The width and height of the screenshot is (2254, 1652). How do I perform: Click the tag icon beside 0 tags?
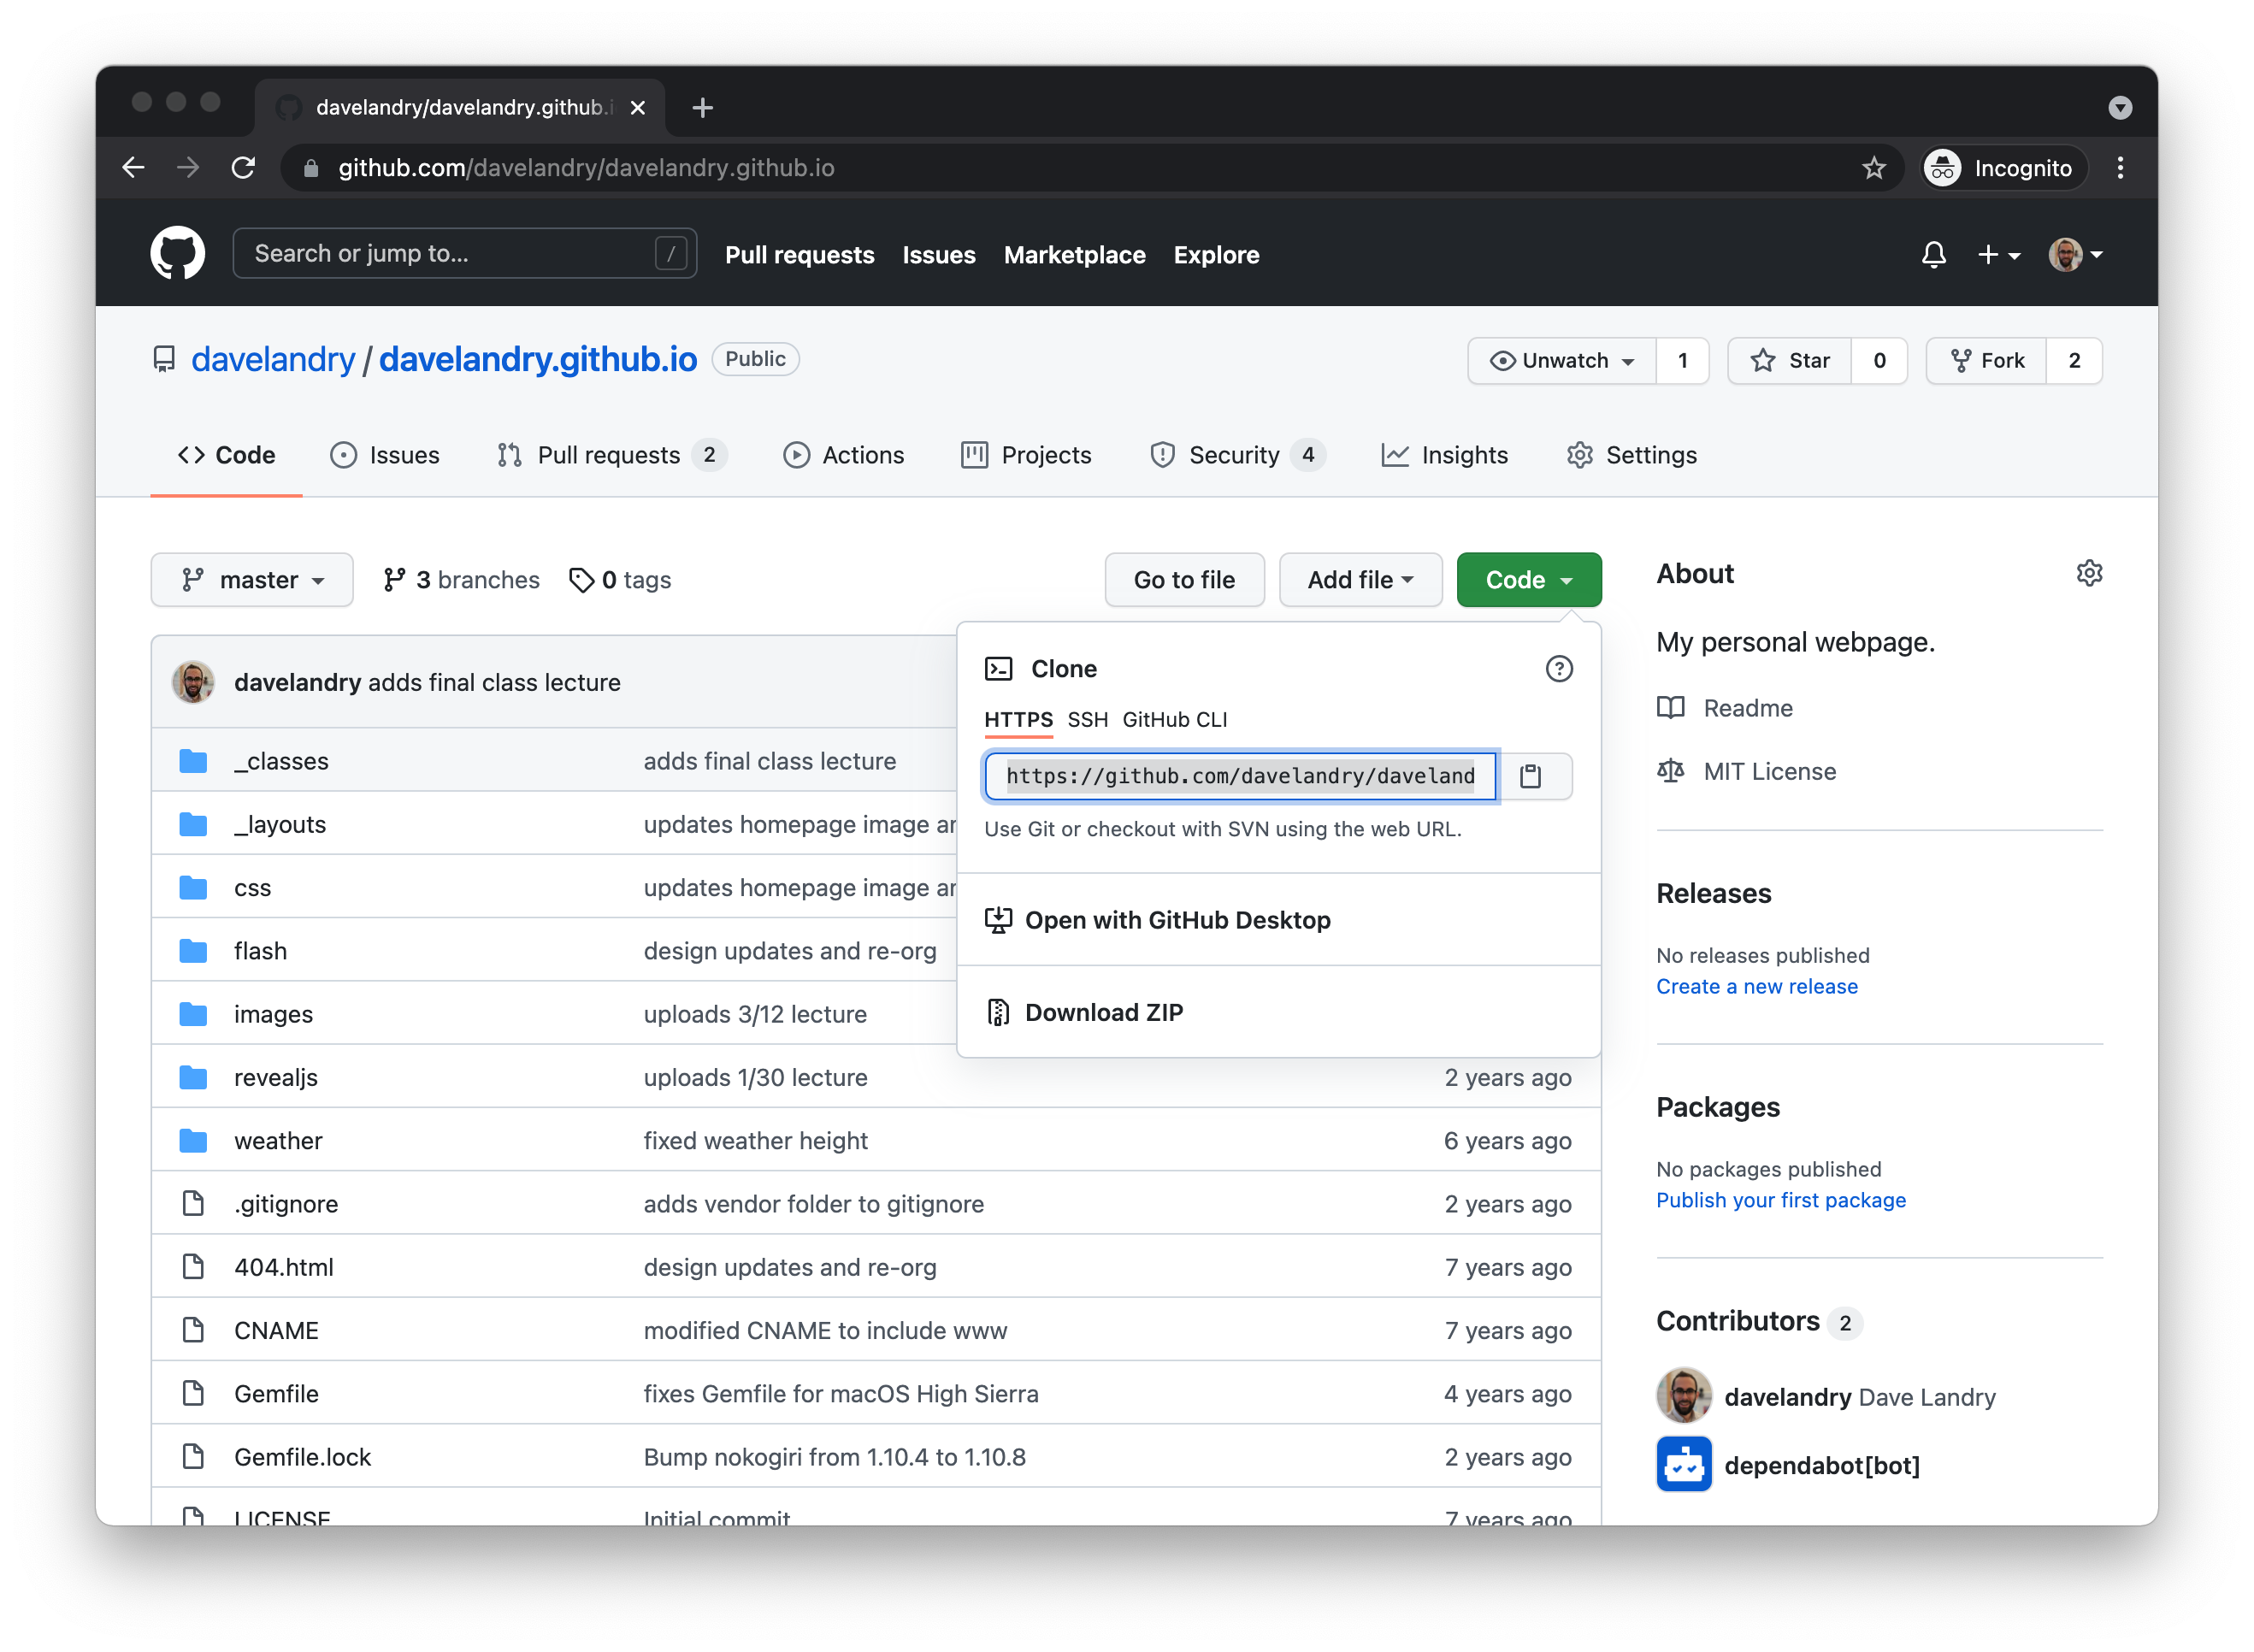coord(581,580)
